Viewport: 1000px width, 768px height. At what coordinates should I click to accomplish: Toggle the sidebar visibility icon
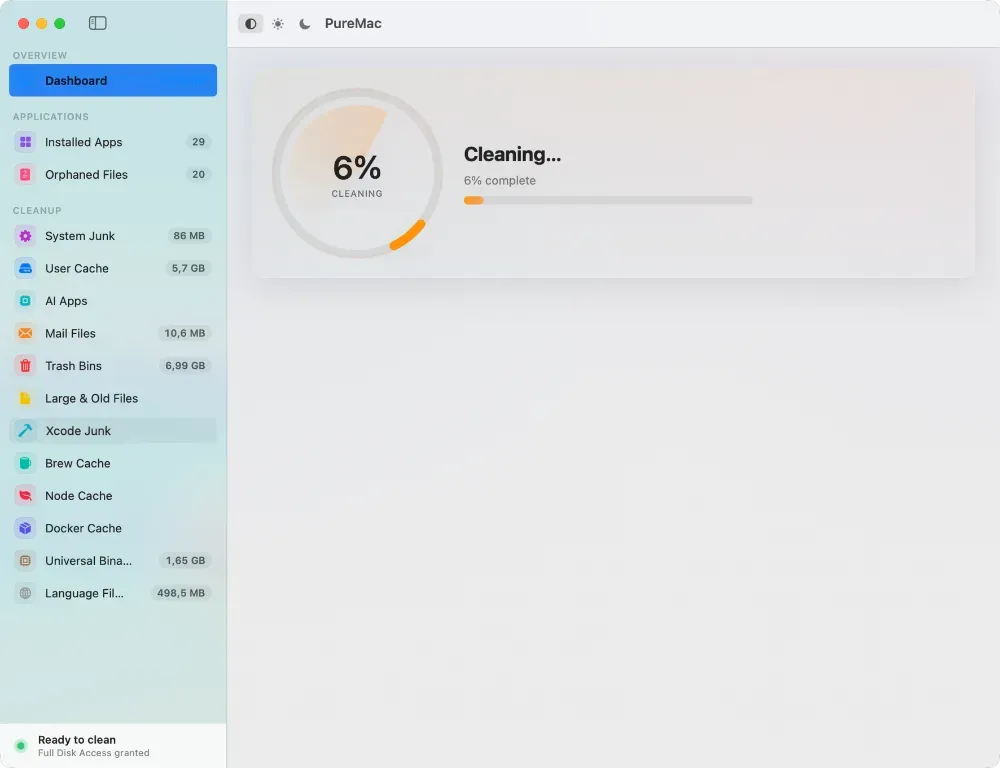pyautogui.click(x=98, y=24)
